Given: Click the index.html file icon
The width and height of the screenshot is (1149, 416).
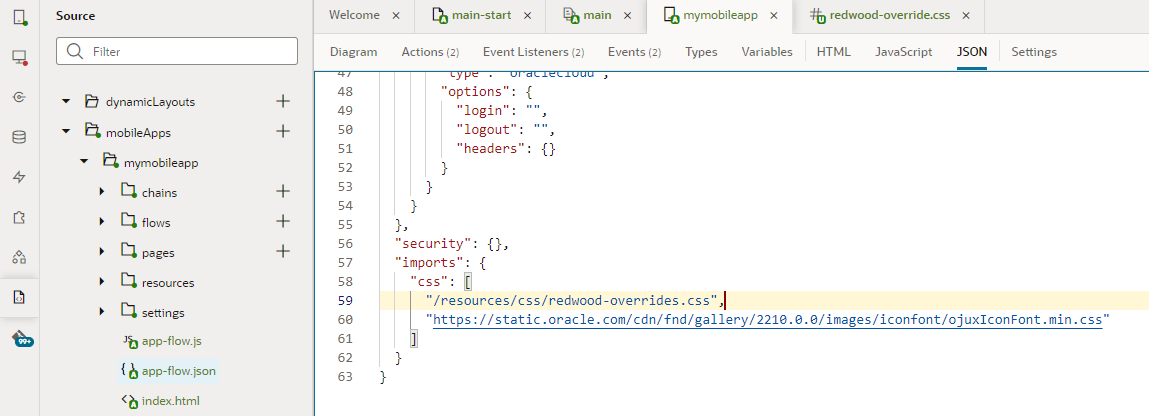Looking at the screenshot, I should (130, 401).
